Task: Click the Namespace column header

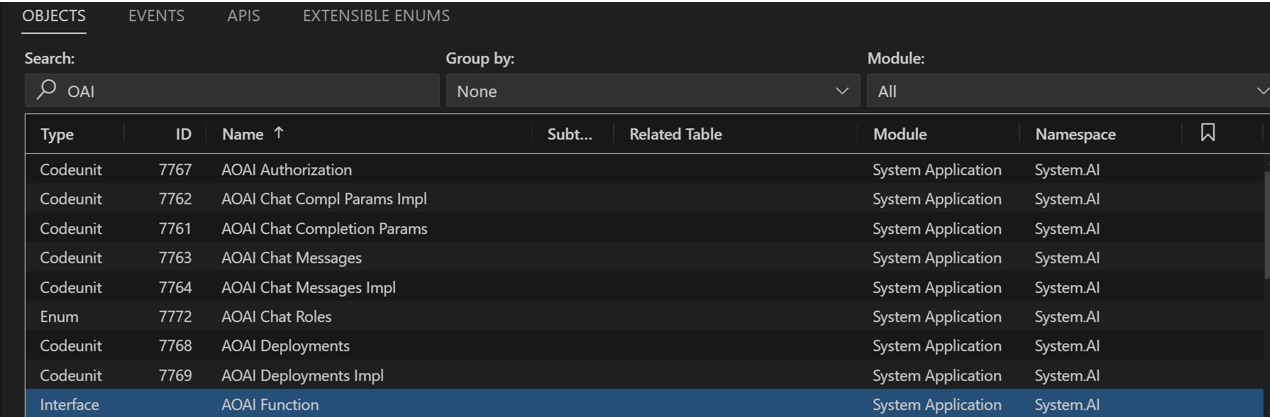Action: click(1075, 134)
